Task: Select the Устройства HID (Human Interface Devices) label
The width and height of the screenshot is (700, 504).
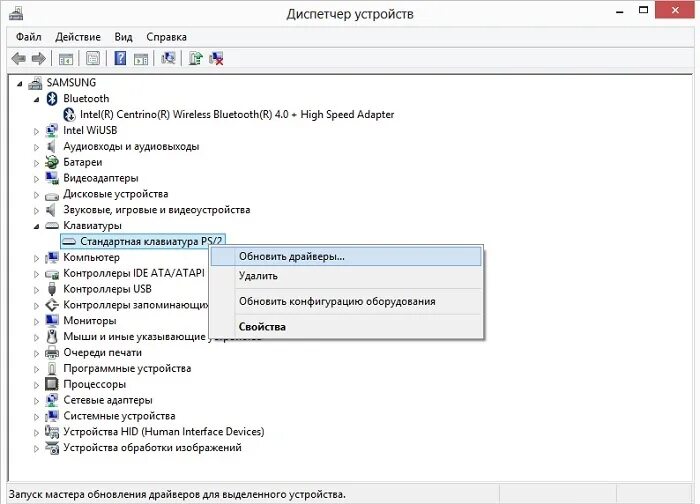Action: pos(164,432)
